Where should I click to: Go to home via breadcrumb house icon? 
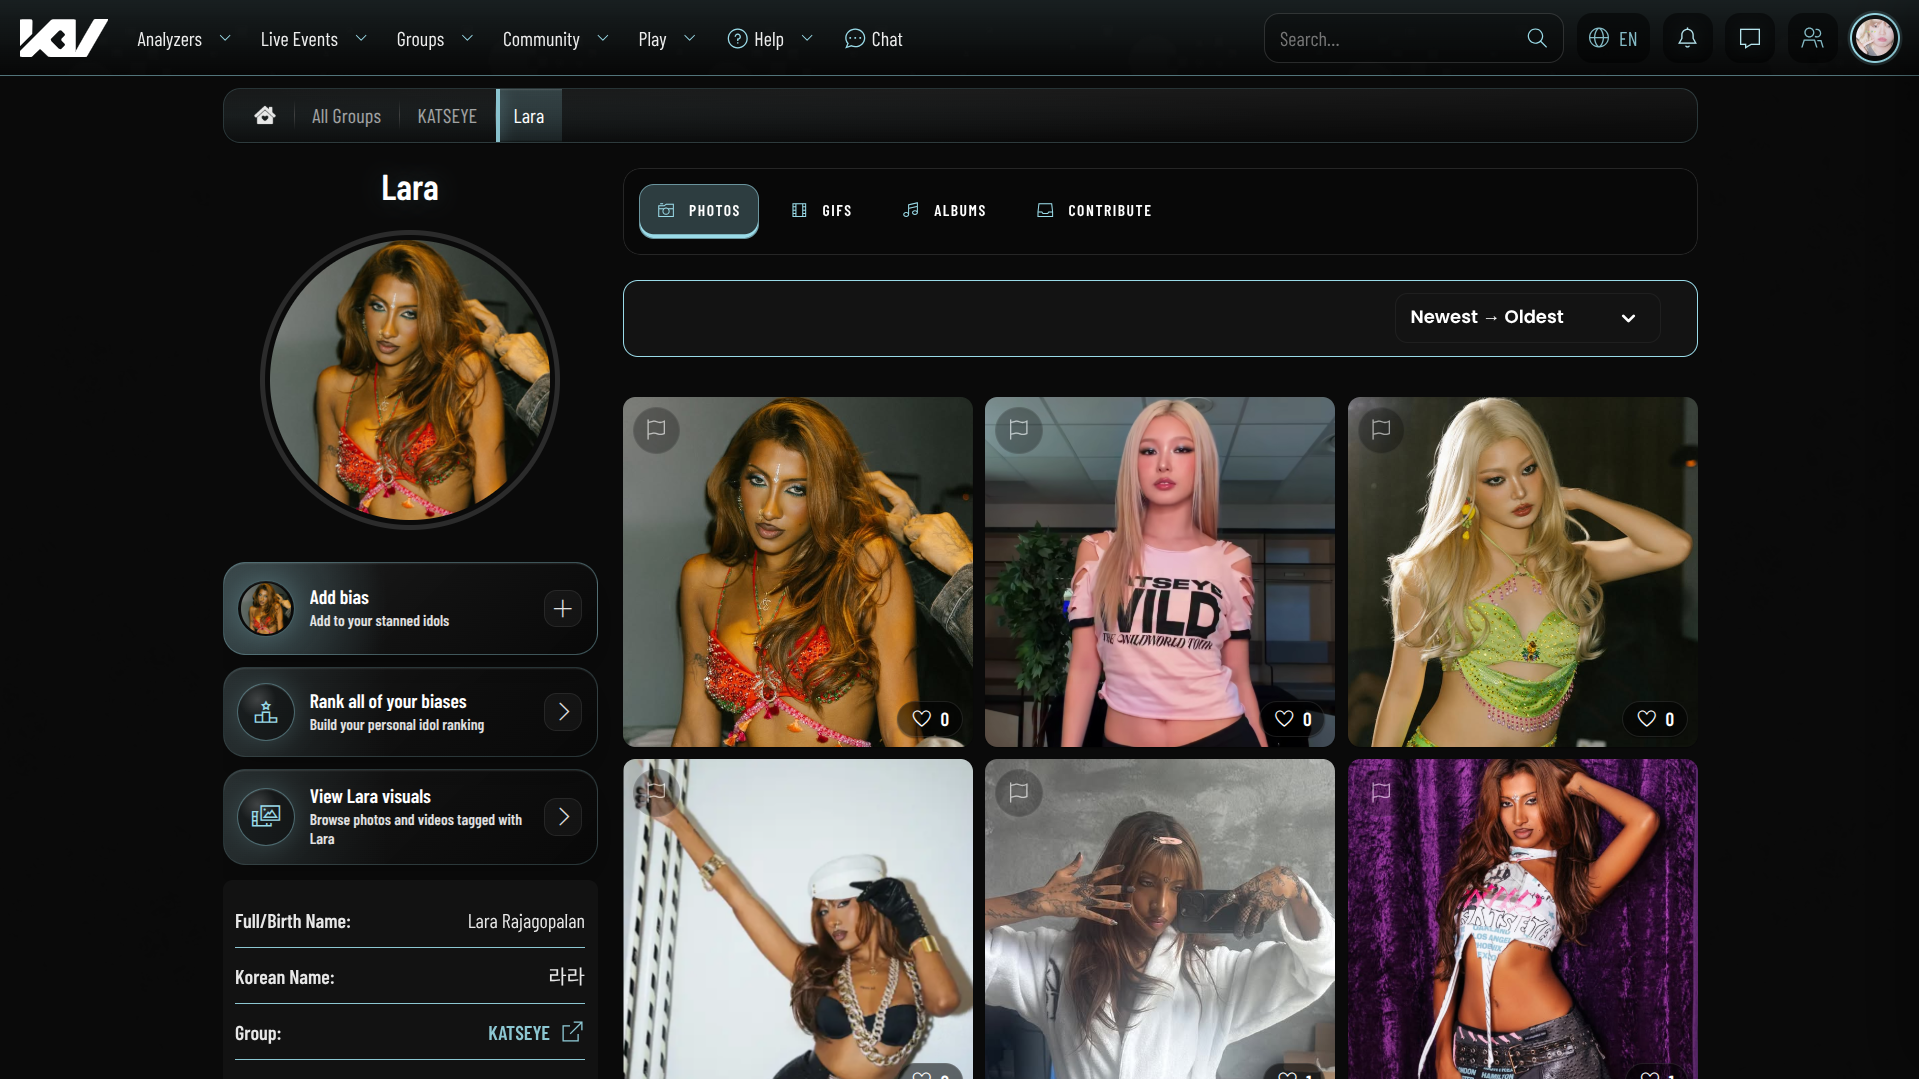(x=265, y=116)
